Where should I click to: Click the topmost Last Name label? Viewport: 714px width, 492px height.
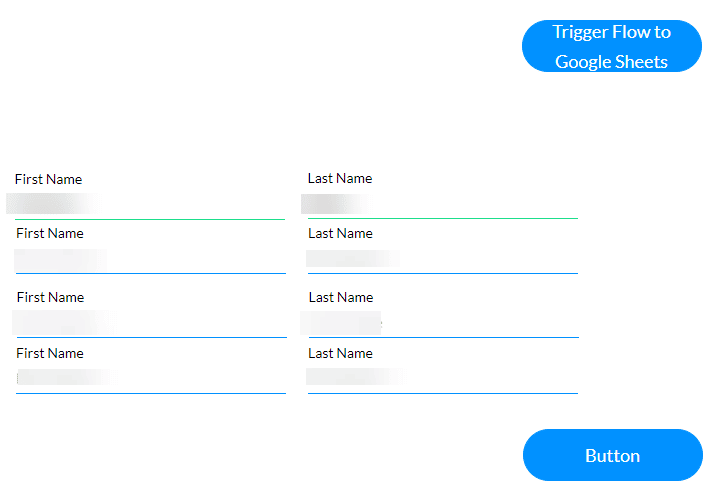(340, 178)
